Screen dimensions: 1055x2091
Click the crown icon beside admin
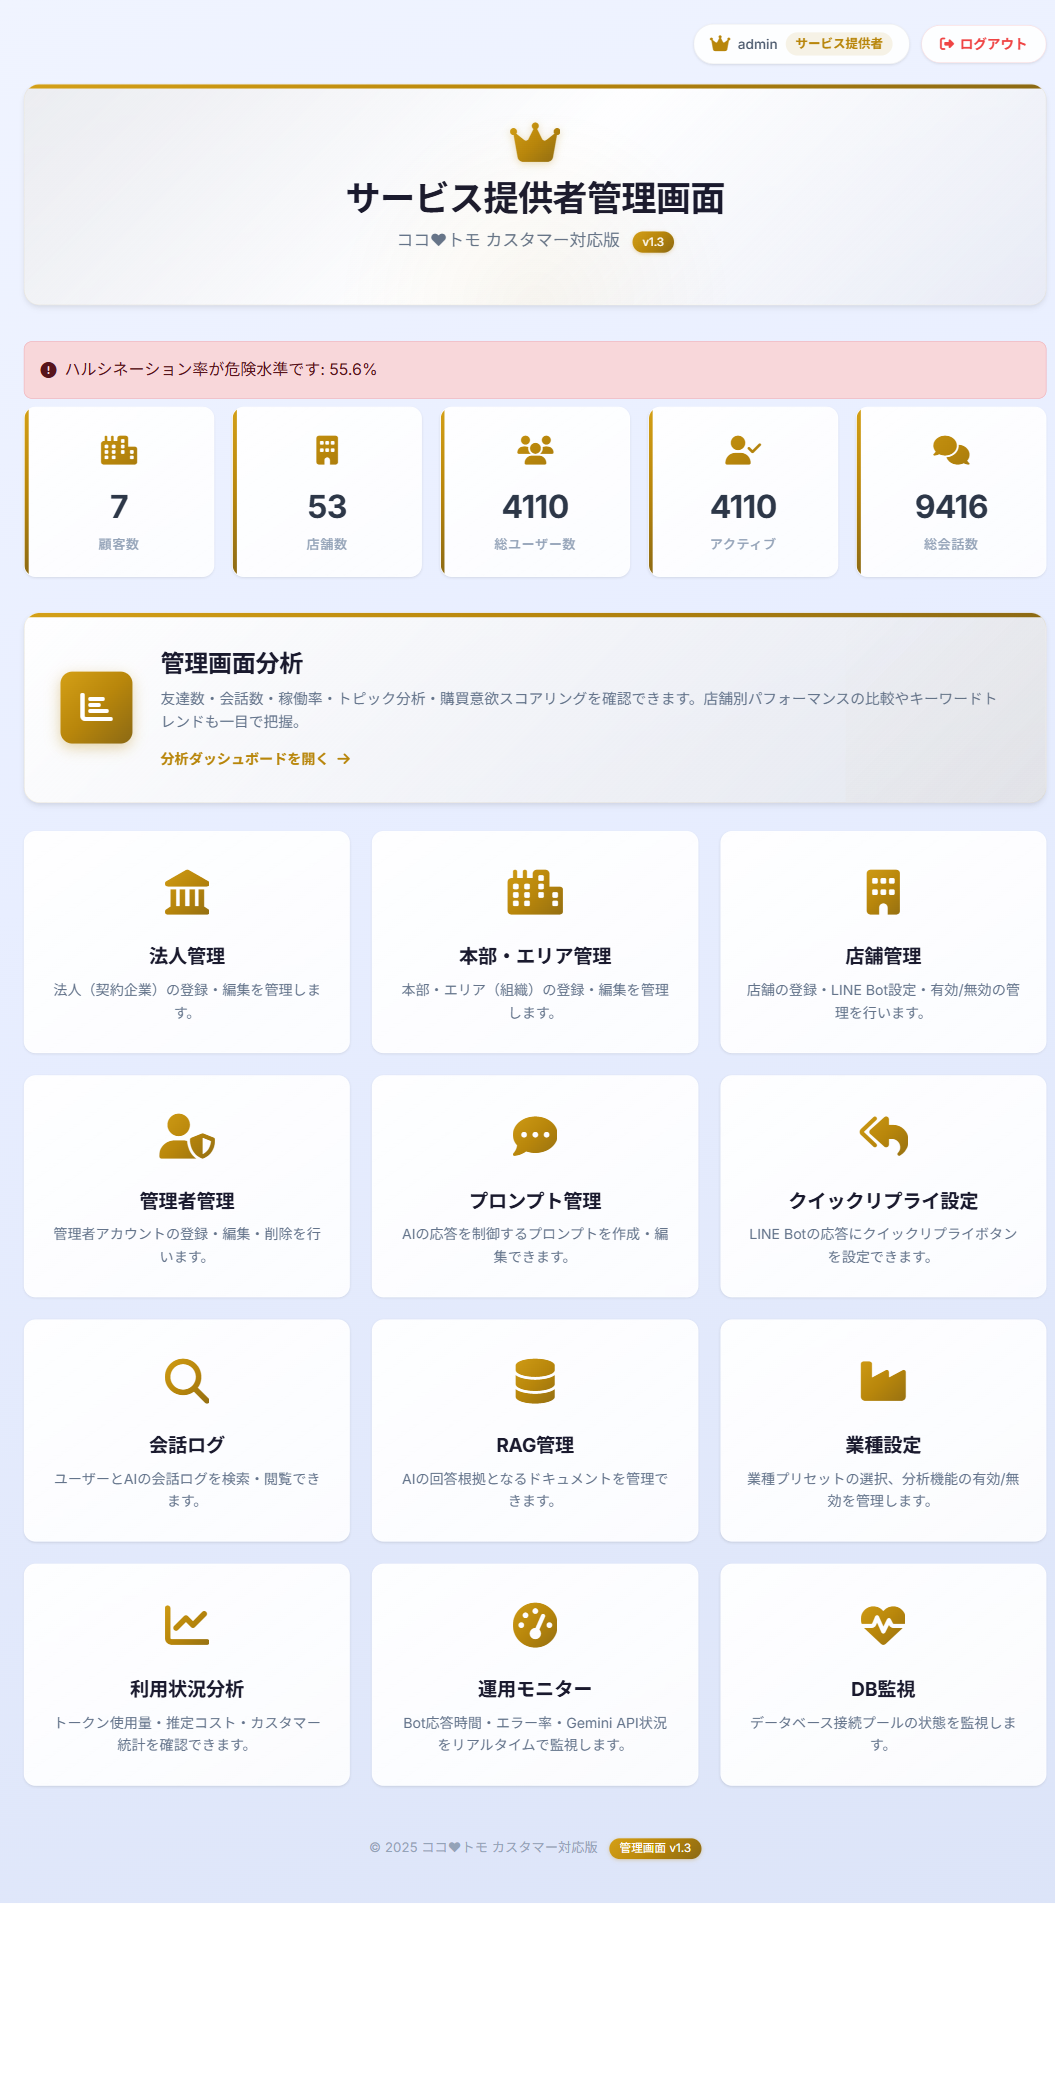[x=720, y=44]
